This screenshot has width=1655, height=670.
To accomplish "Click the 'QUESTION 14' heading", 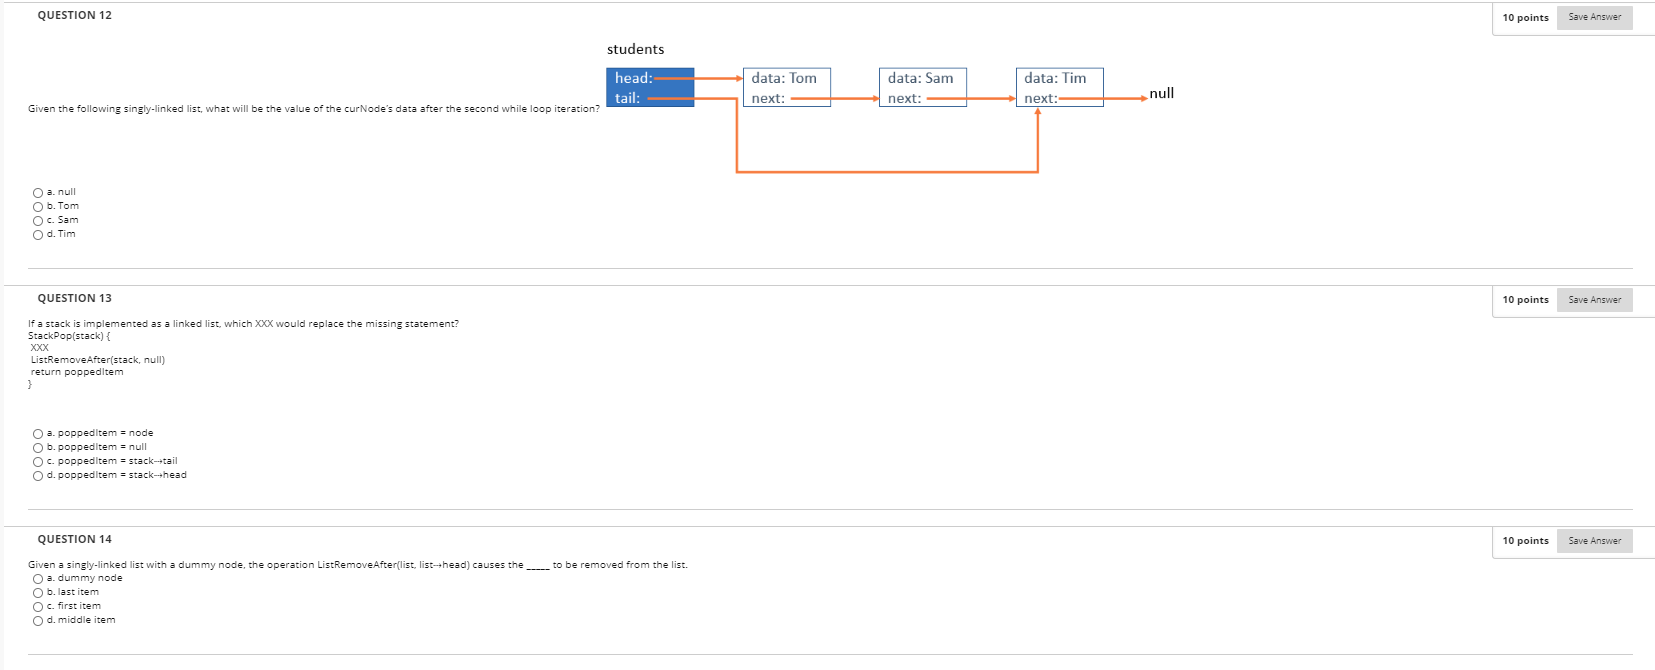I will 75,540.
